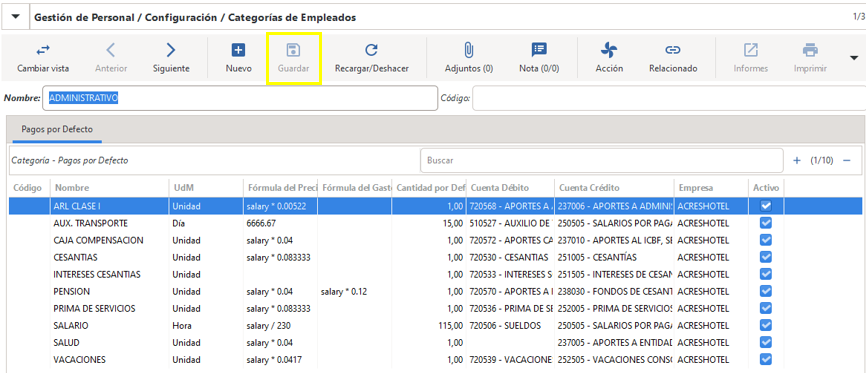Select the INTERESES CESANTIAS row
Viewport: 866px width, 373px height.
[435, 274]
